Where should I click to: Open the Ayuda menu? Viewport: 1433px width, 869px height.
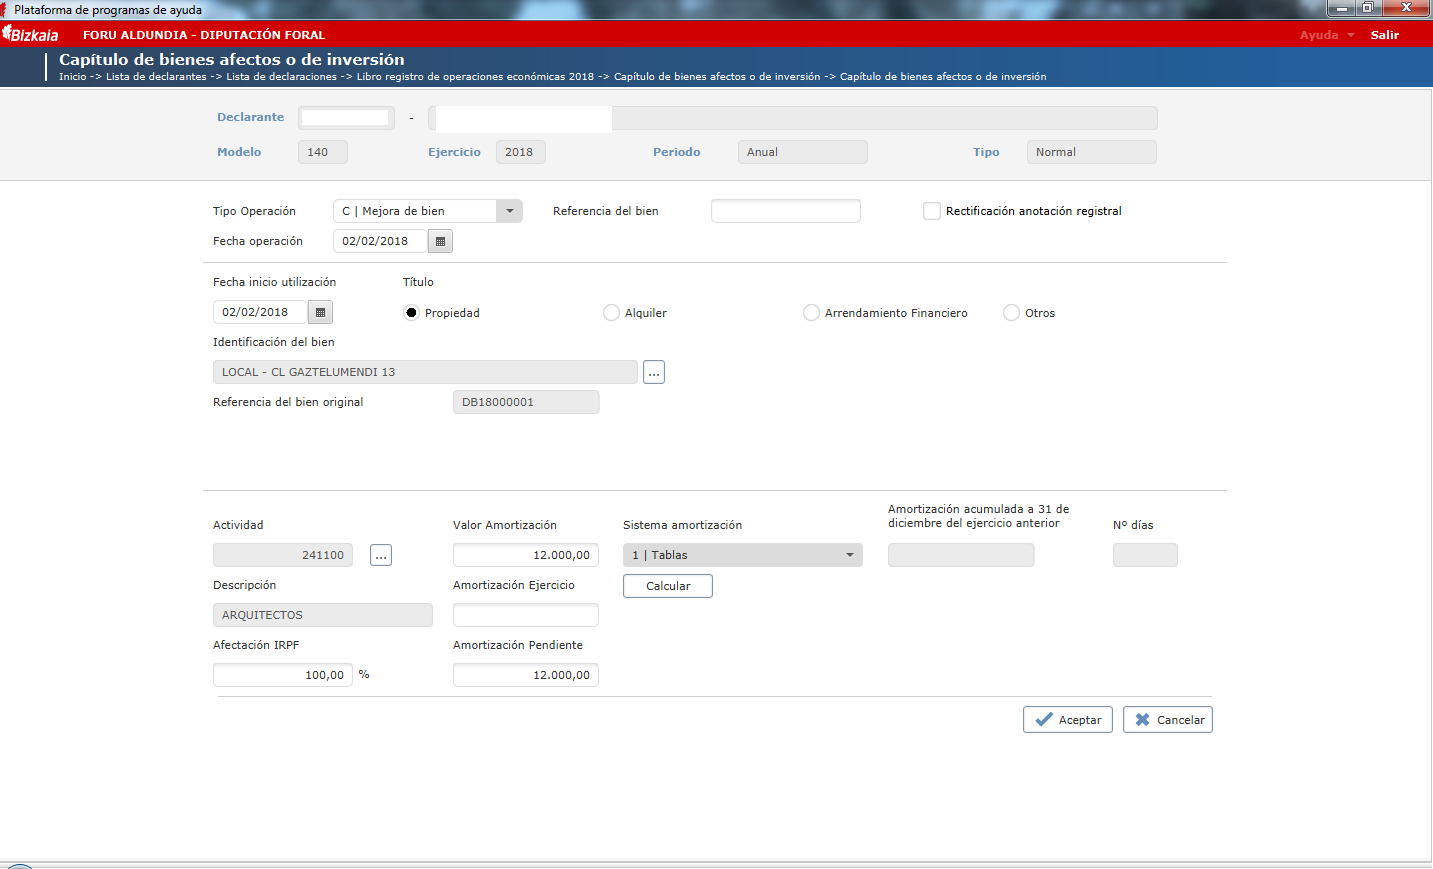[x=1327, y=35]
